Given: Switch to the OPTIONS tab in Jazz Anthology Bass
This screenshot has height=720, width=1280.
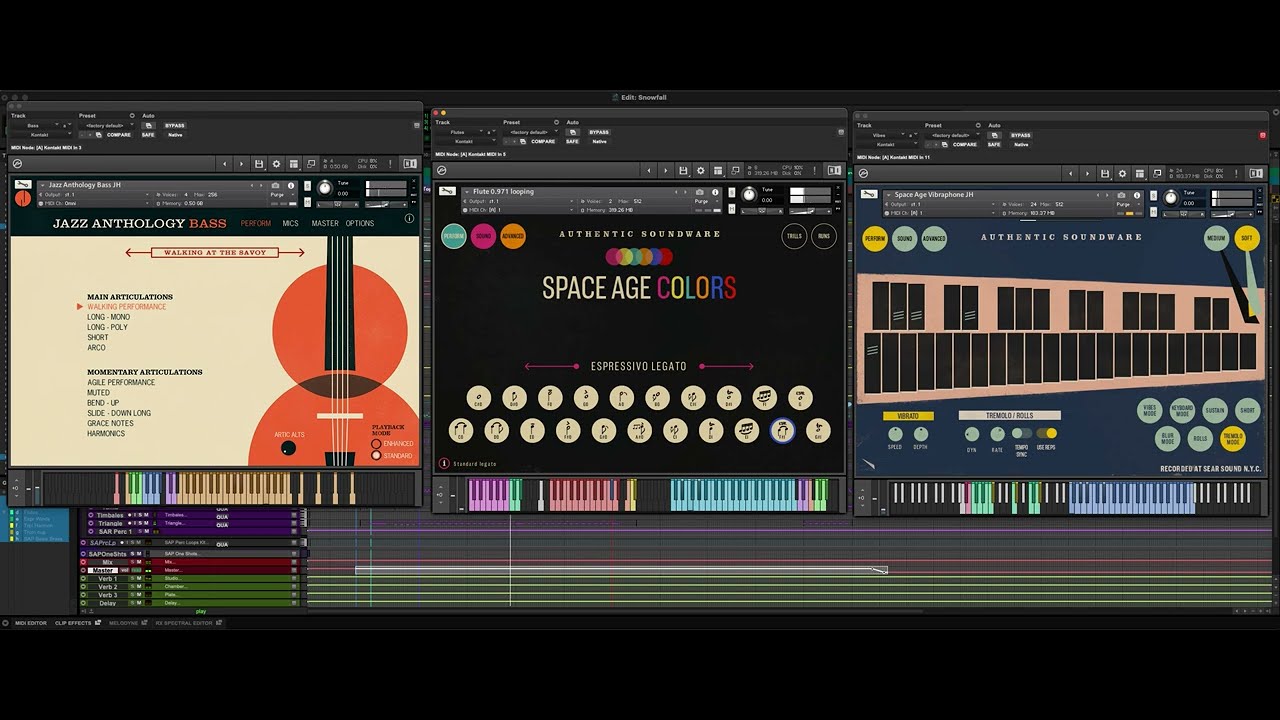Looking at the screenshot, I should (x=360, y=224).
